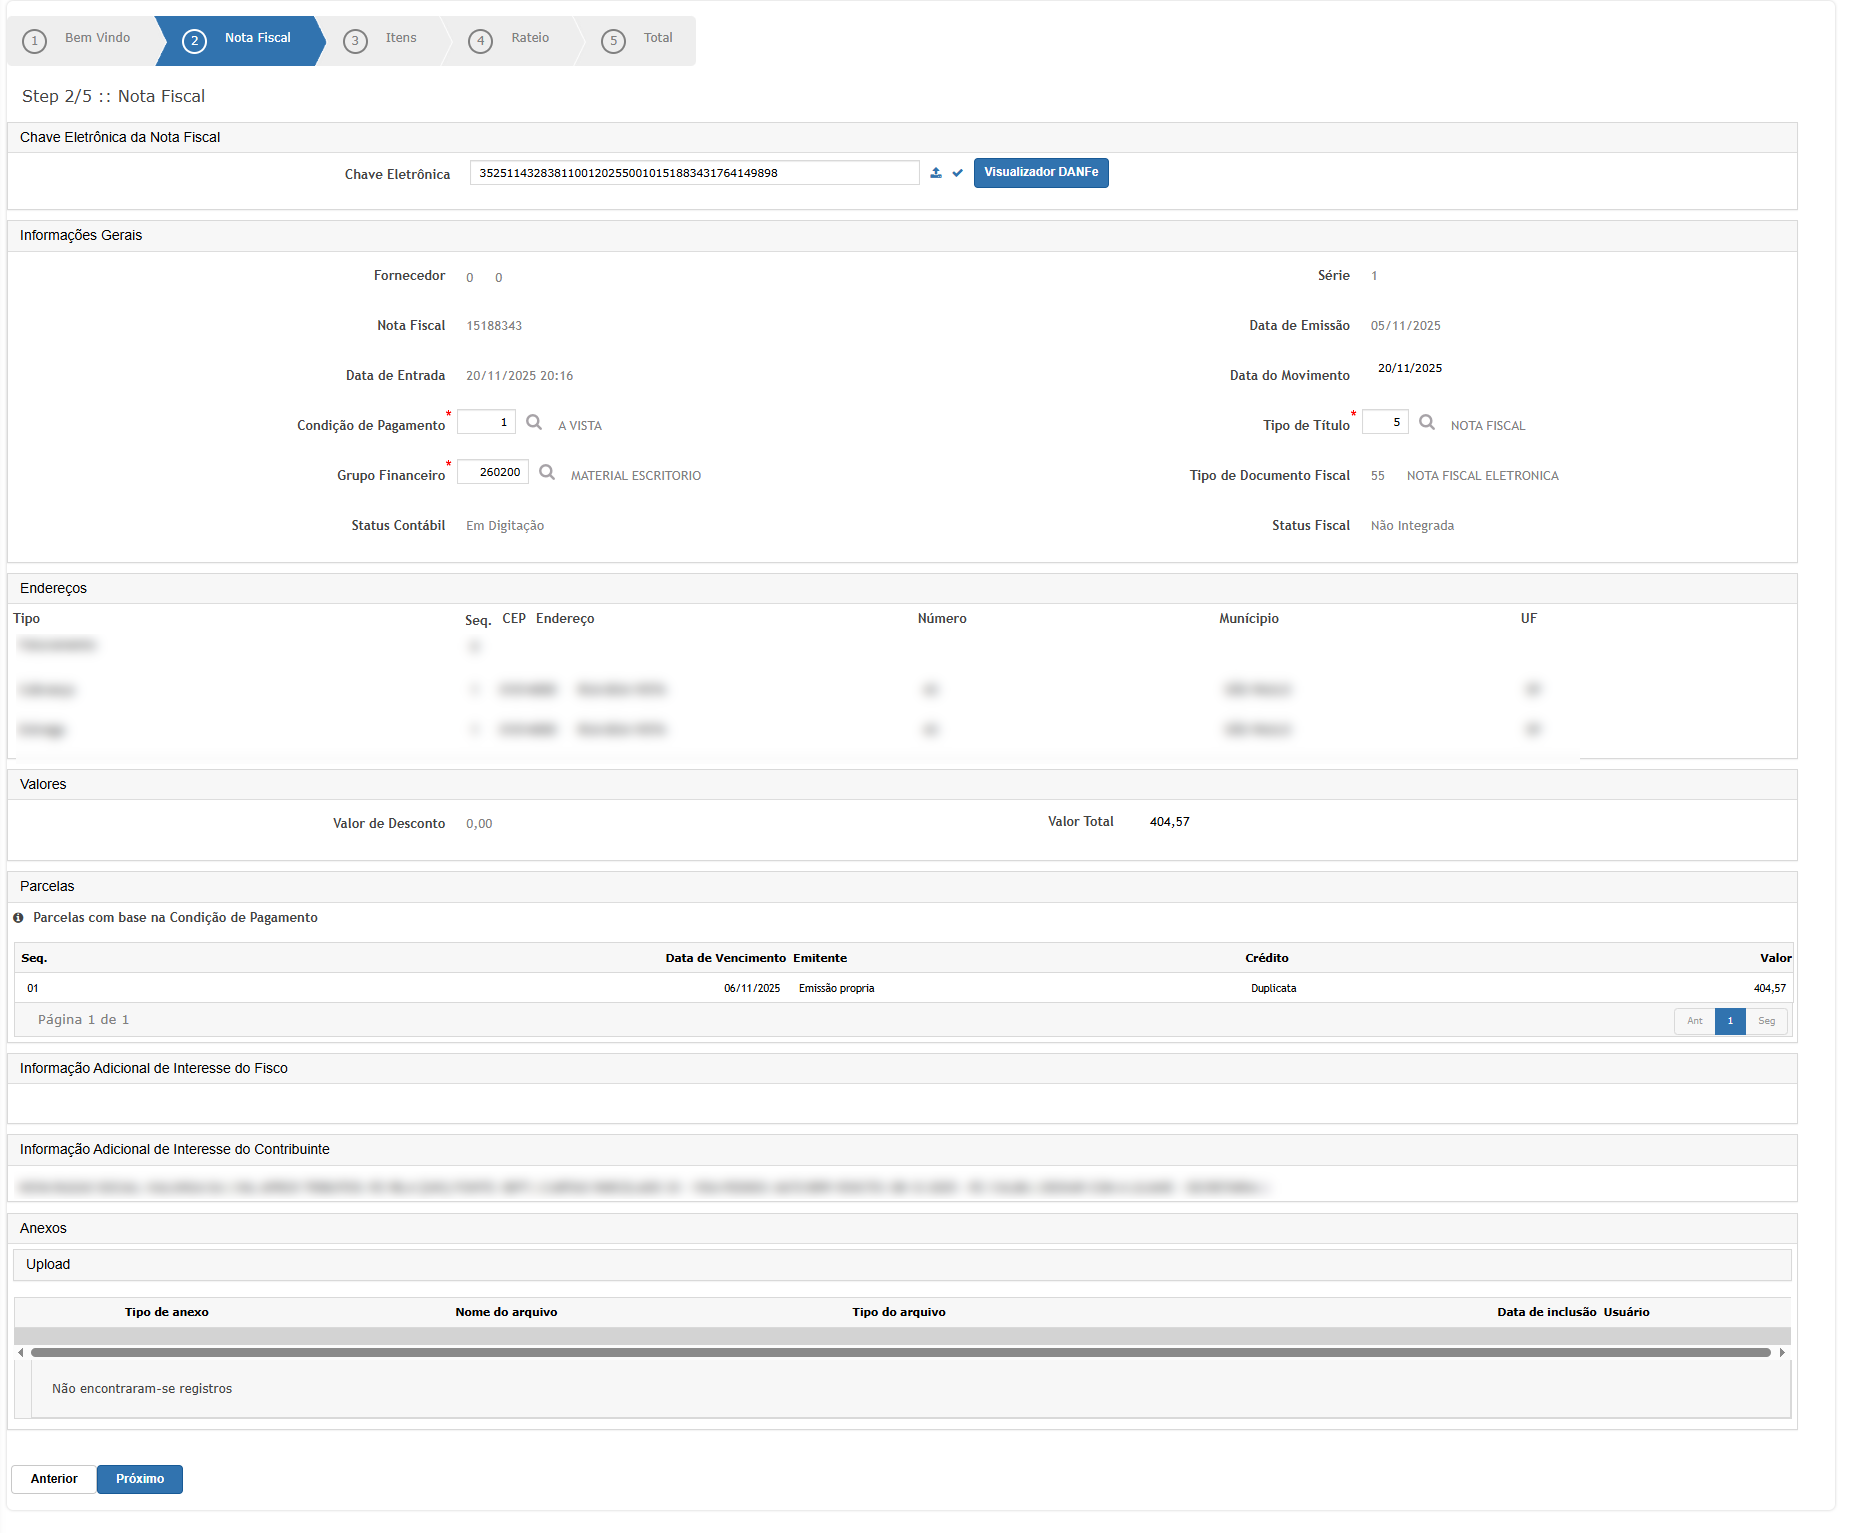Jump to the Rateio wizard step
Screen dimensions: 1849x1533
click(514, 40)
